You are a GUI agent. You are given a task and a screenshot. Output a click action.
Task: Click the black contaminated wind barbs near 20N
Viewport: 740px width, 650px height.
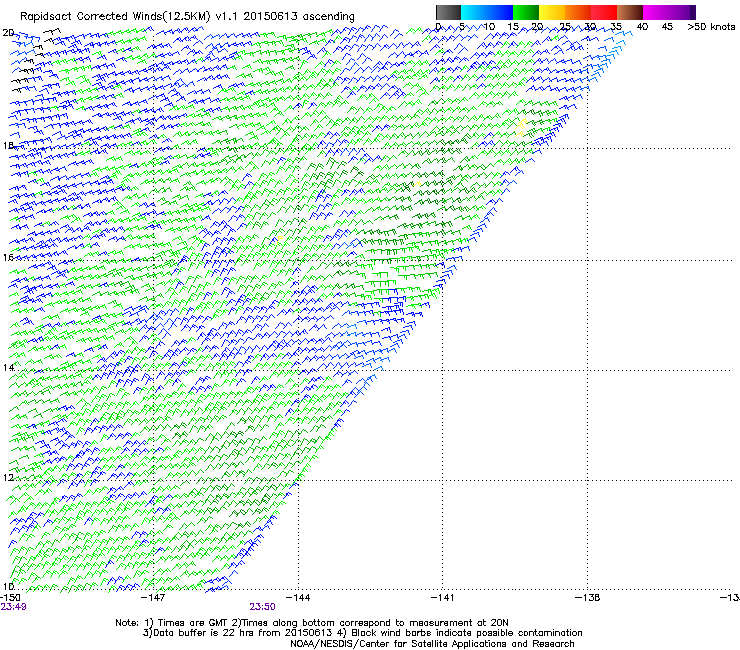[x=35, y=59]
